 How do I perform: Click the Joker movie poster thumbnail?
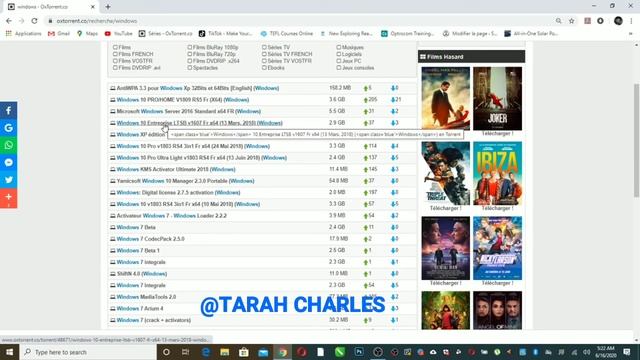pos(497,98)
